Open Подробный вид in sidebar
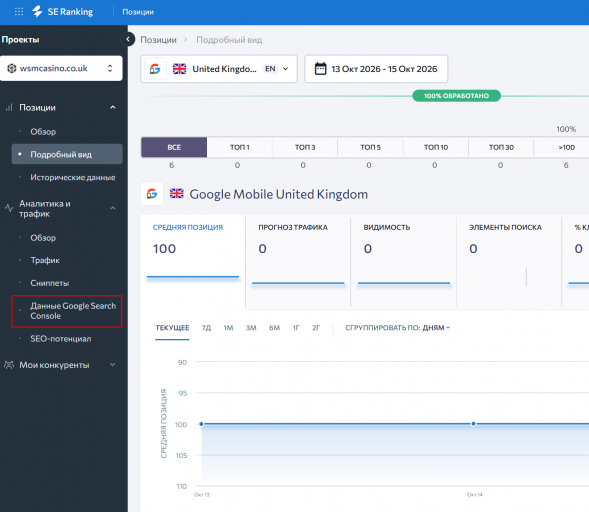 [x=67, y=154]
